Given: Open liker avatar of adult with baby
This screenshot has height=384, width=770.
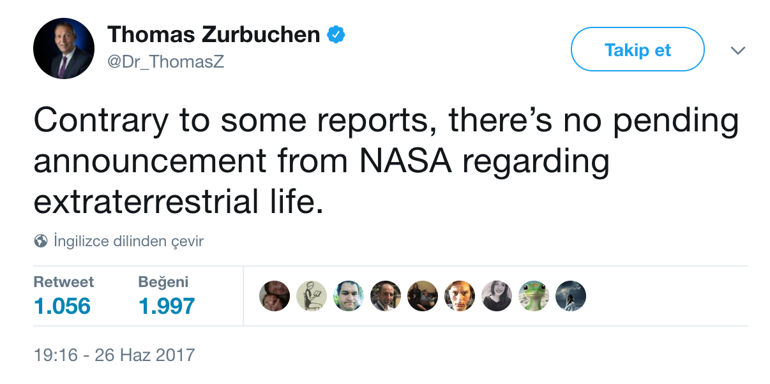Looking at the screenshot, I should (x=275, y=296).
